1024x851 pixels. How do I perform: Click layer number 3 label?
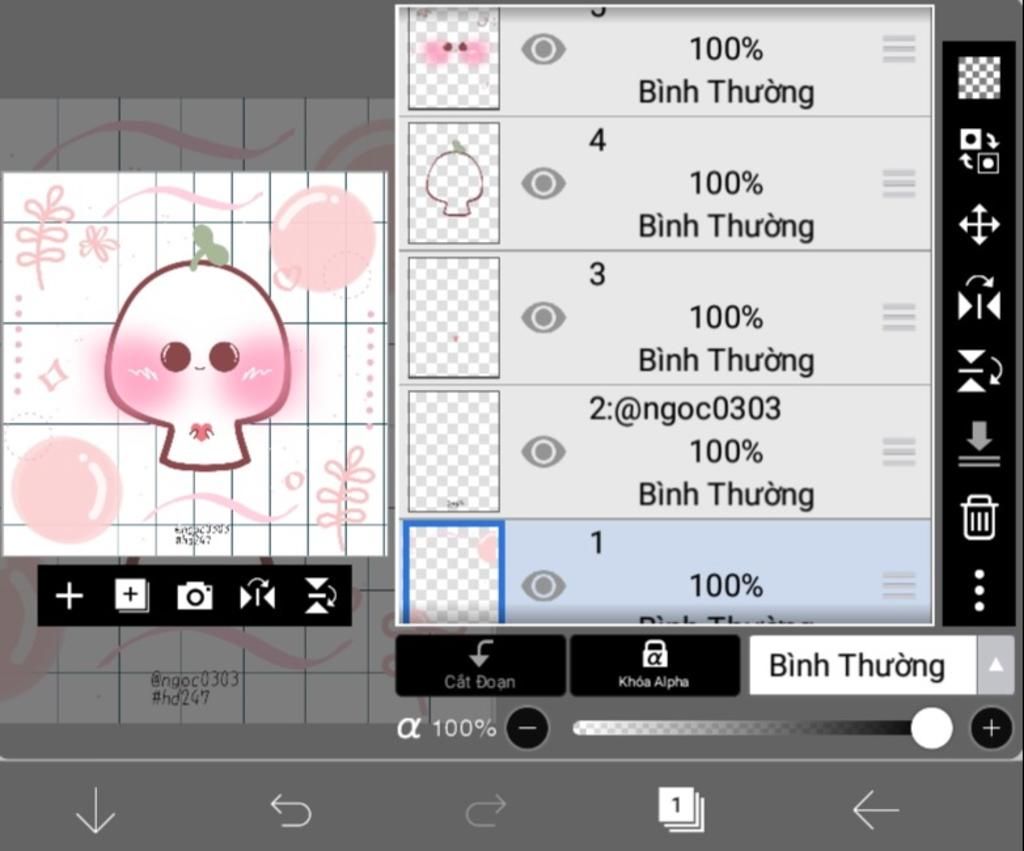tap(597, 274)
